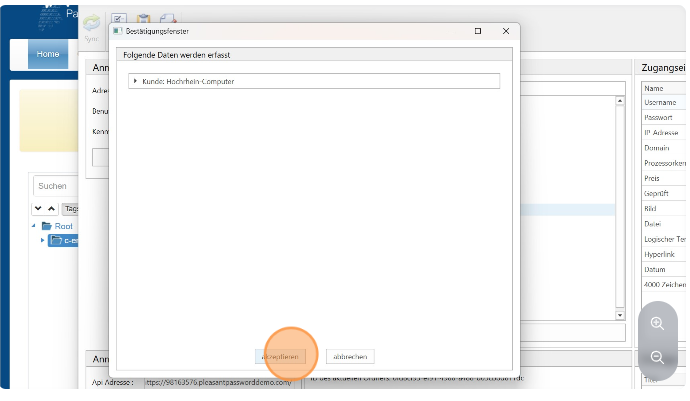
Task: Click the Bestätigungsfenster window title icon
Action: tap(118, 31)
